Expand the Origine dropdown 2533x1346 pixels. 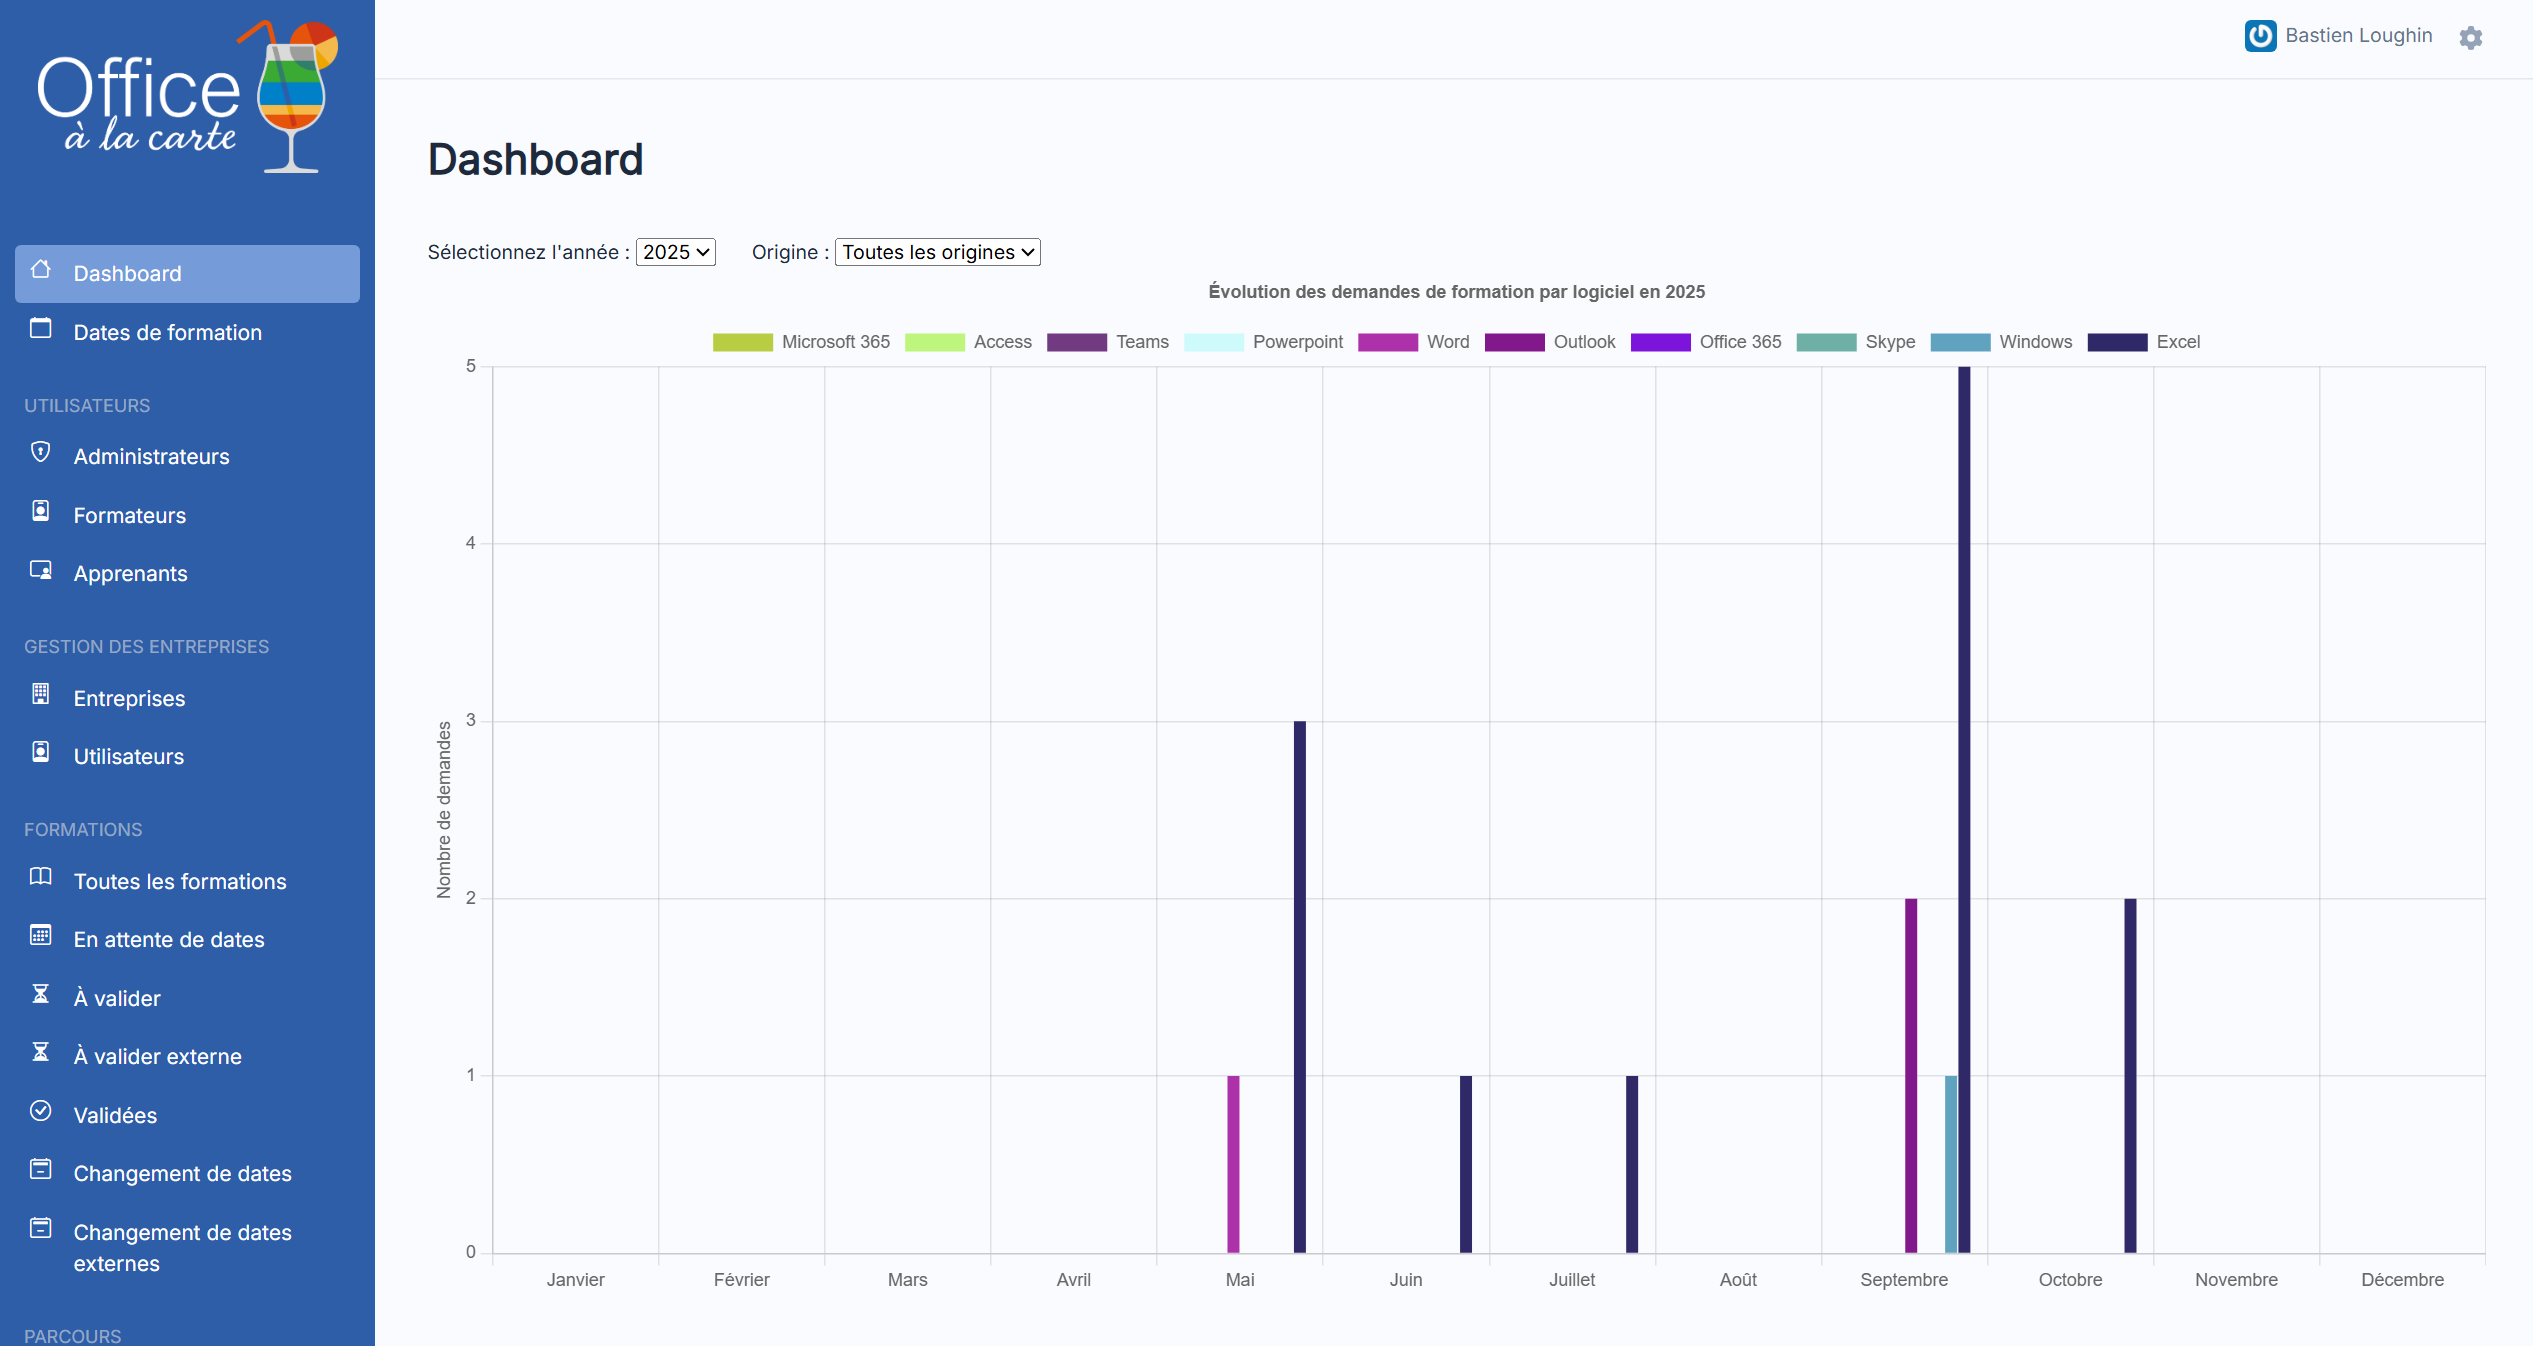pyautogui.click(x=937, y=252)
